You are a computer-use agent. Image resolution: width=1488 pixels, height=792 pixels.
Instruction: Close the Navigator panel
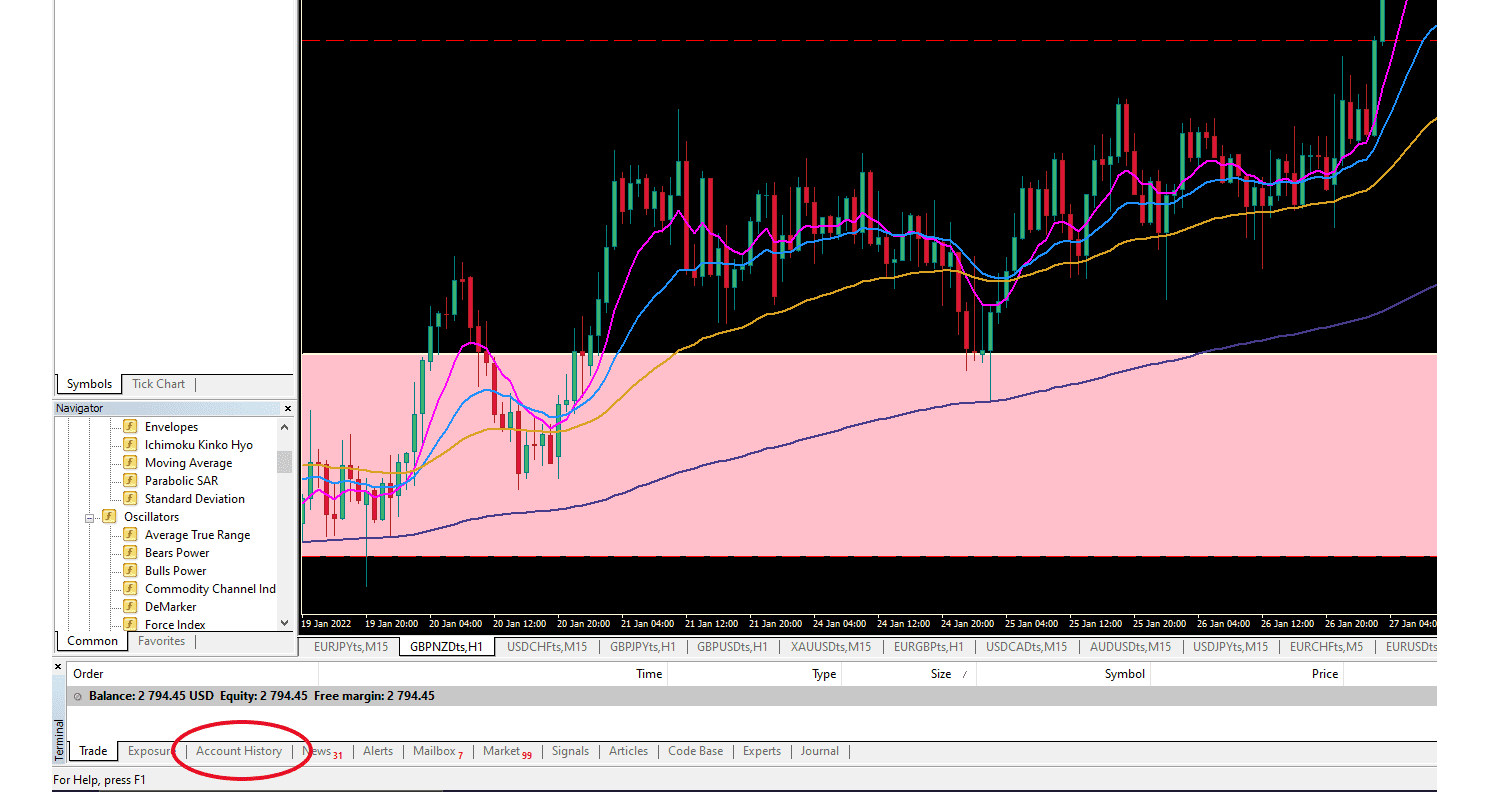coord(288,408)
